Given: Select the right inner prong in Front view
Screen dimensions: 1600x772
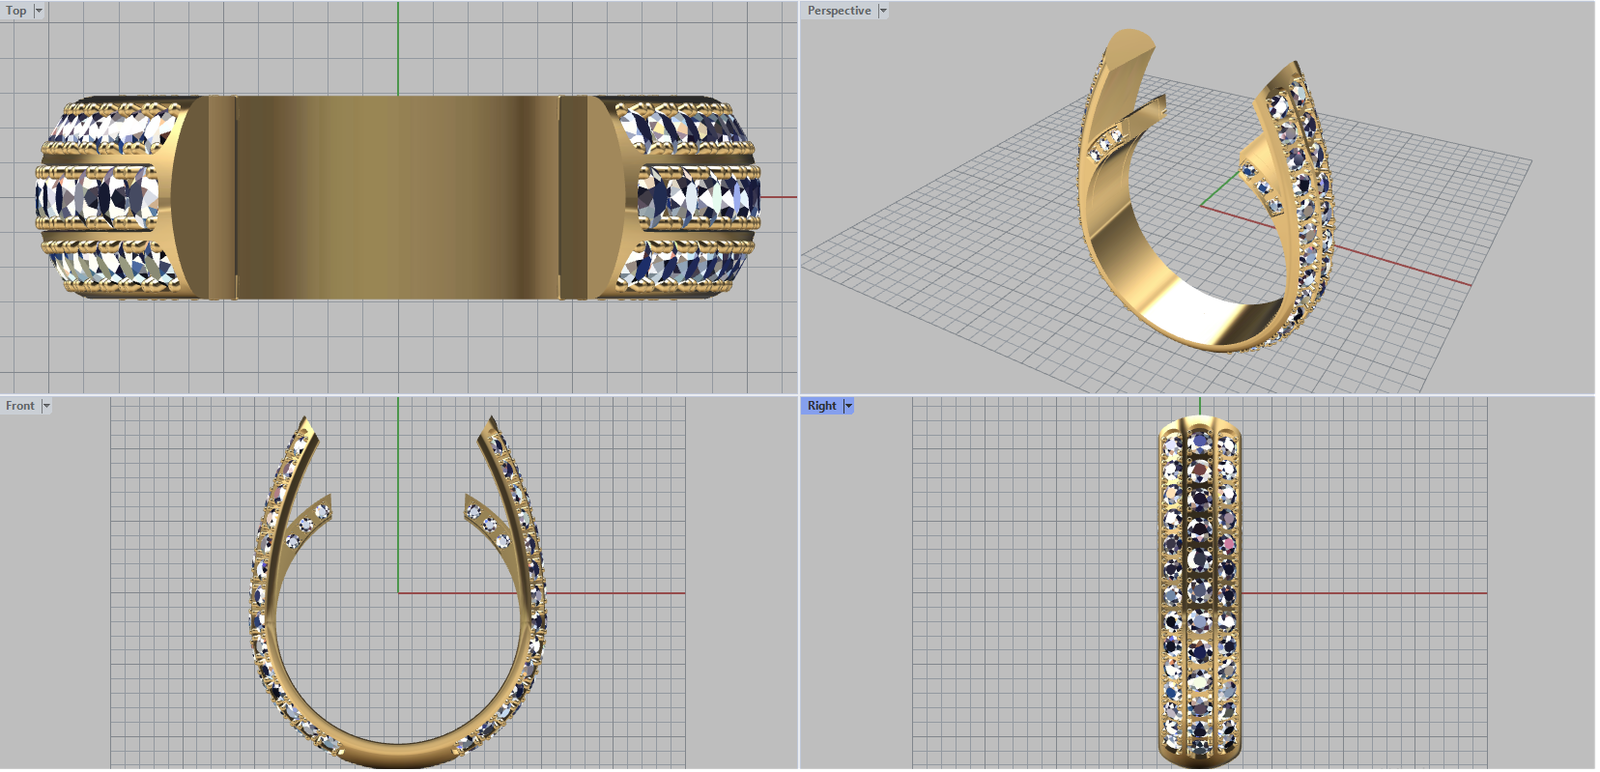Looking at the screenshot, I should click(x=487, y=521).
